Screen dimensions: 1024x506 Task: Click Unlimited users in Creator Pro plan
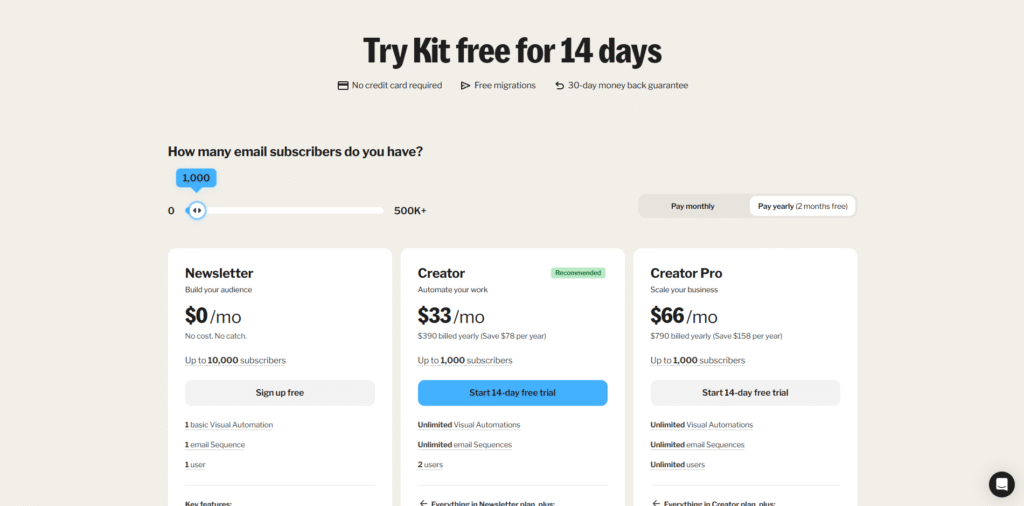point(677,465)
